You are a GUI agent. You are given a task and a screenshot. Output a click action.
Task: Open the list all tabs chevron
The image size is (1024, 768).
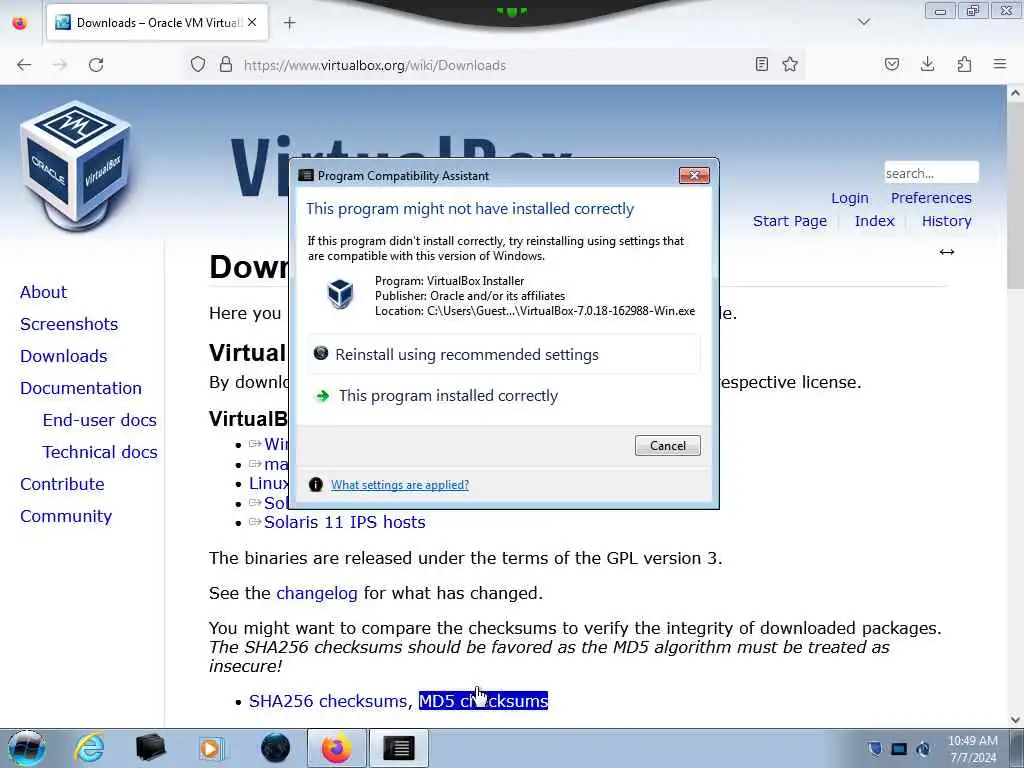coord(864,22)
